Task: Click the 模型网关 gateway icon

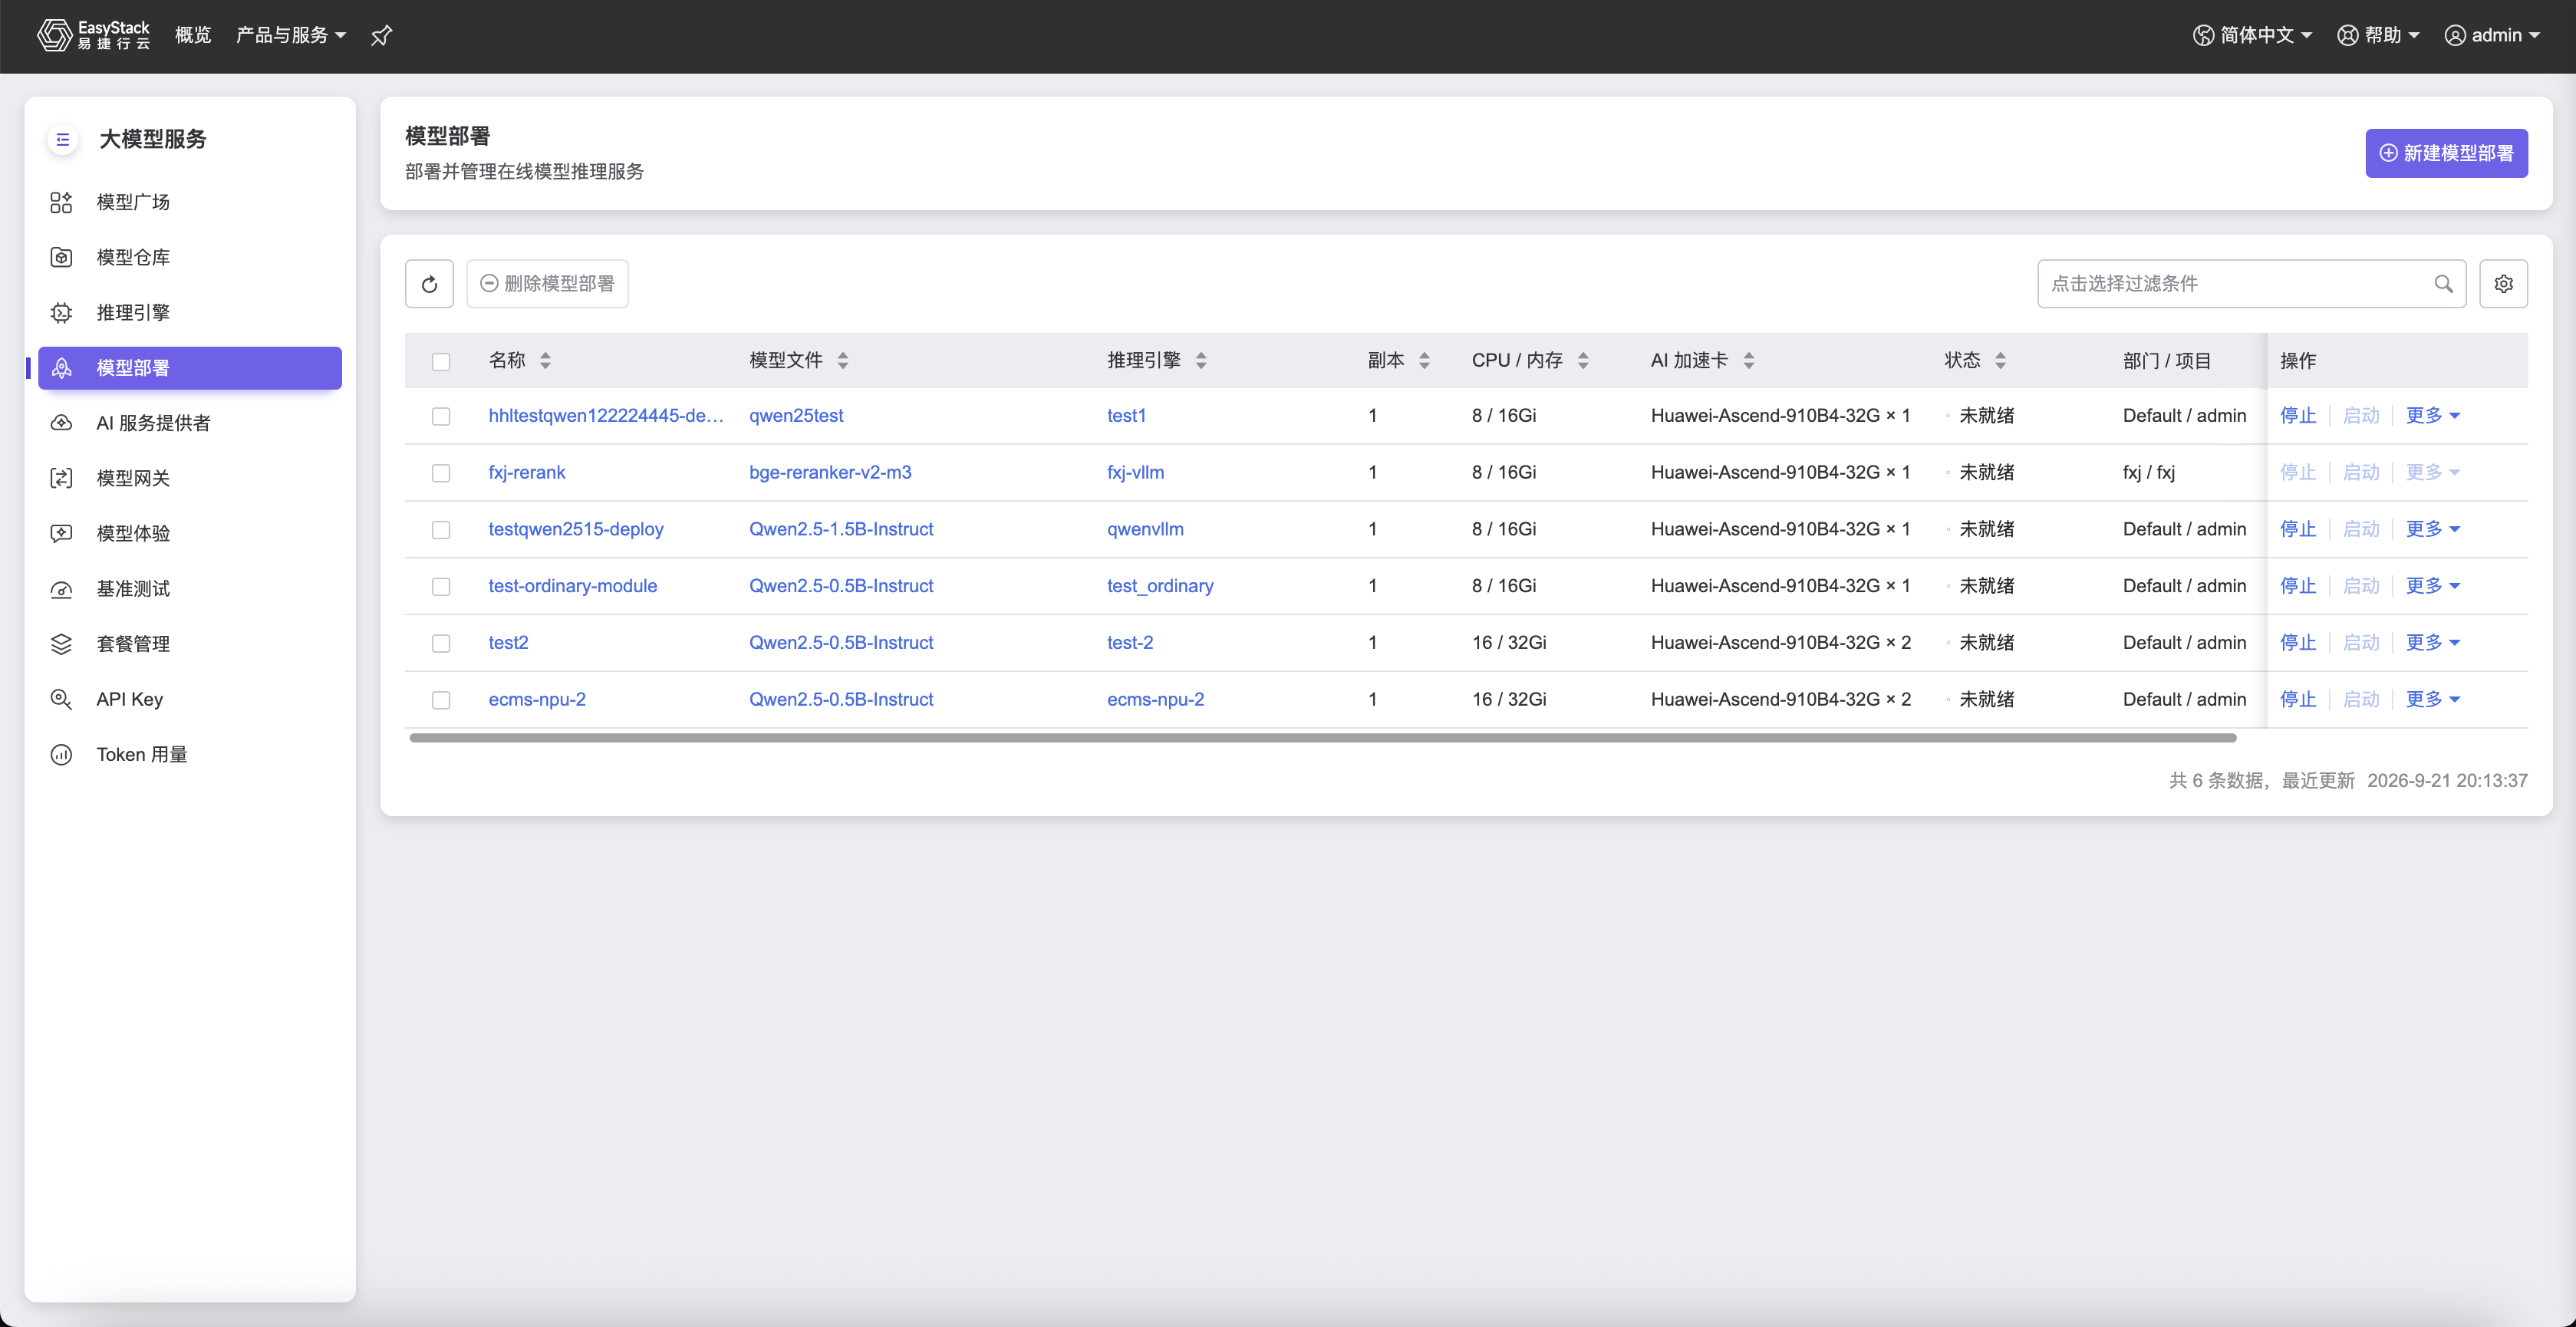Action: coord(61,478)
